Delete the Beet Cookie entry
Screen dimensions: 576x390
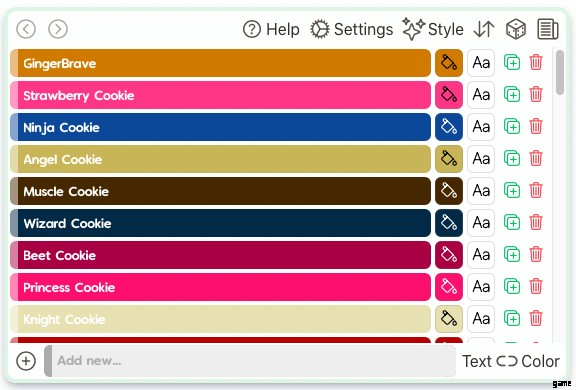[536, 254]
